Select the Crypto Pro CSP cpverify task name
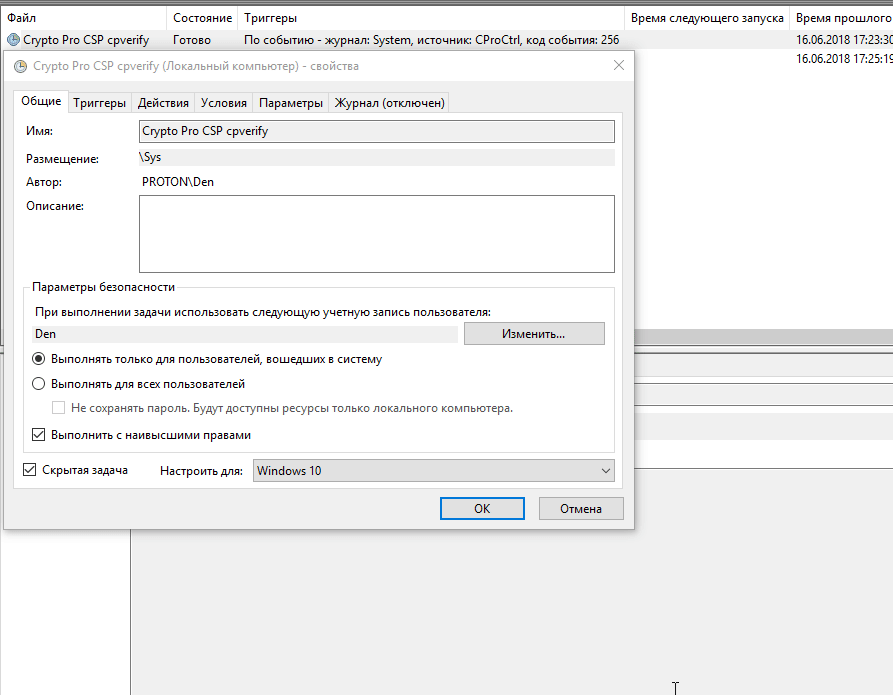Screen dimensions: 893x695 (86, 40)
